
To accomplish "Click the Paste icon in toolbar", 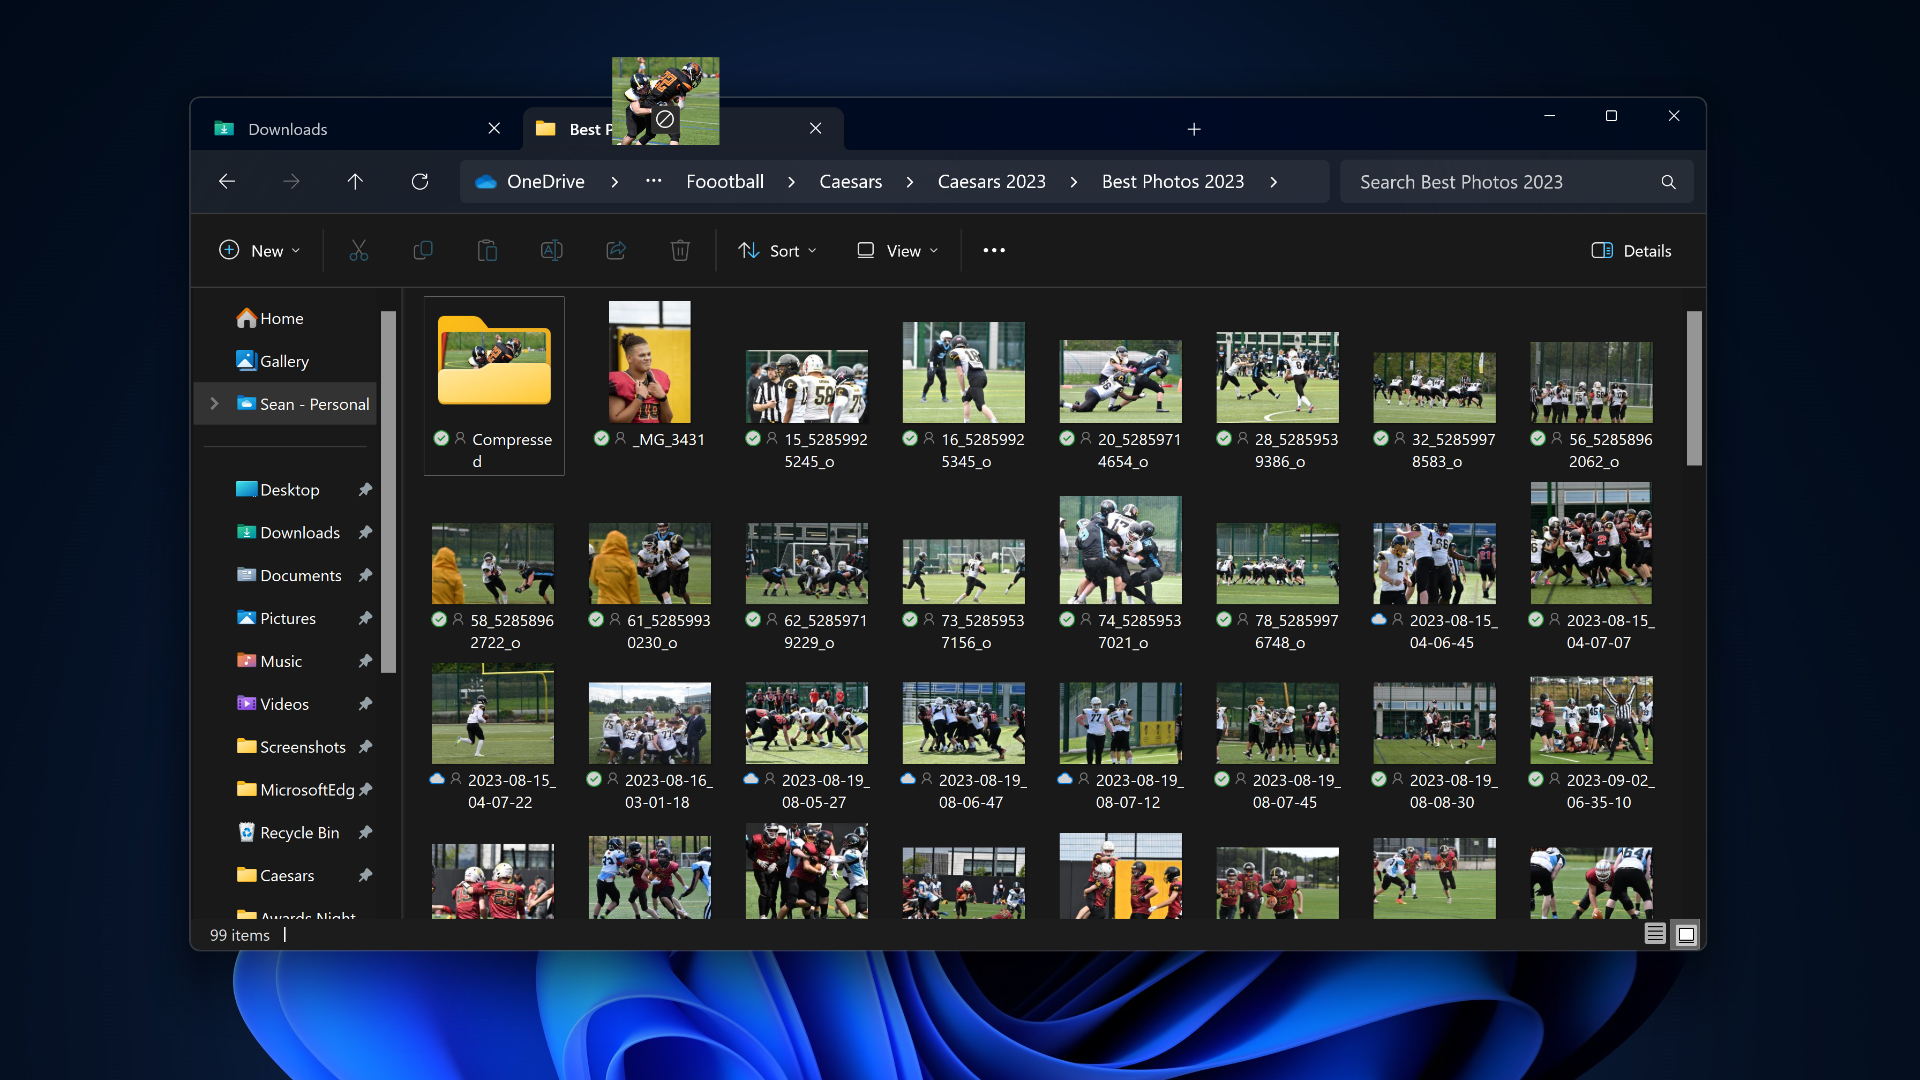I will 487,251.
